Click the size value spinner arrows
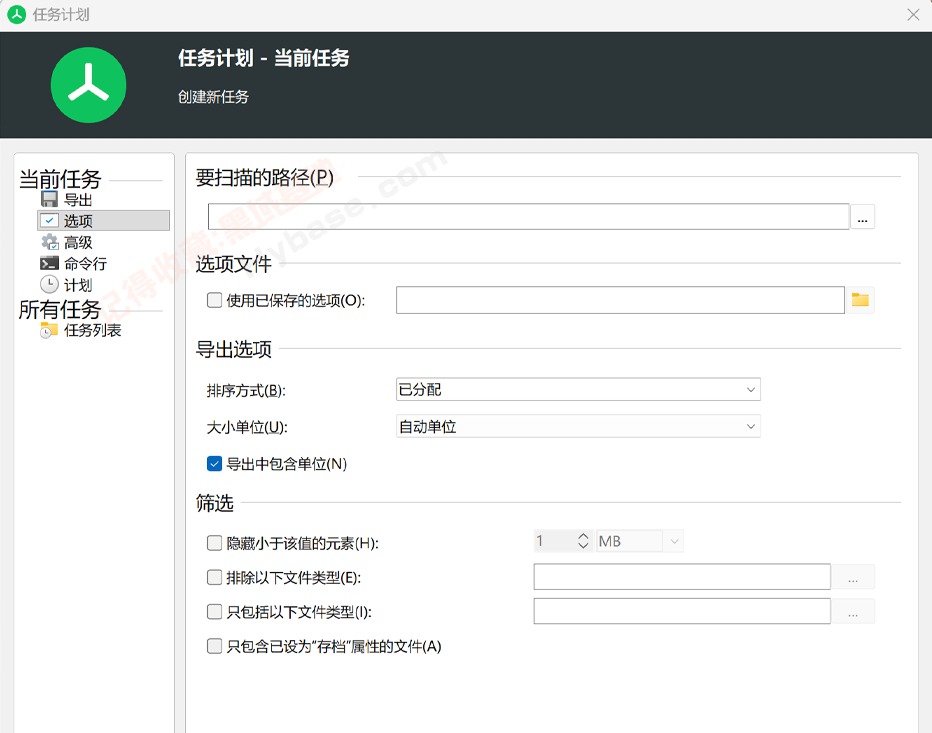This screenshot has width=932, height=733. click(584, 541)
